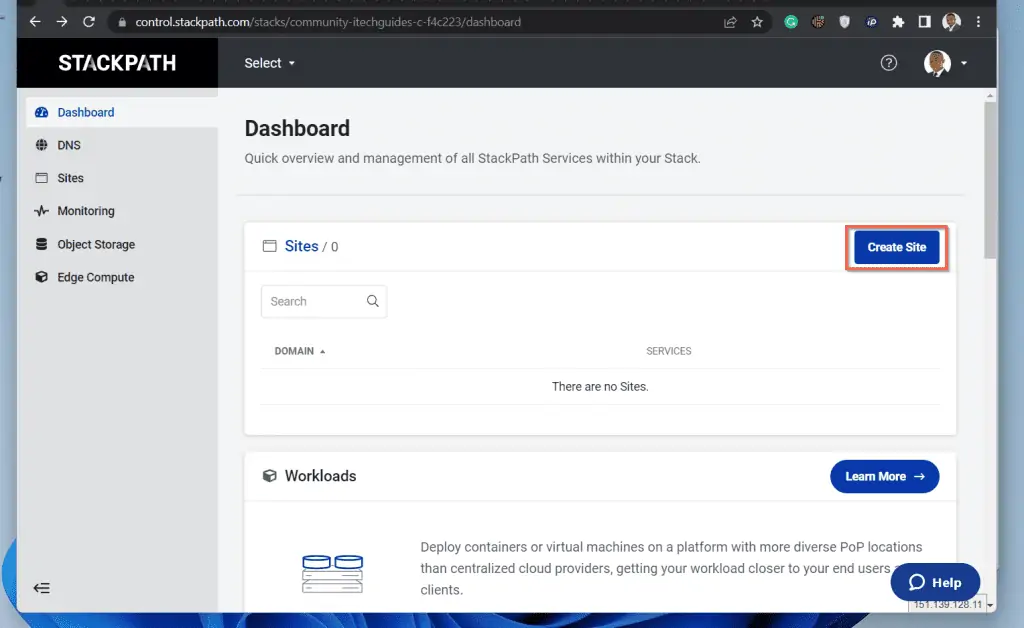Open the Select stack dropdown

267,62
